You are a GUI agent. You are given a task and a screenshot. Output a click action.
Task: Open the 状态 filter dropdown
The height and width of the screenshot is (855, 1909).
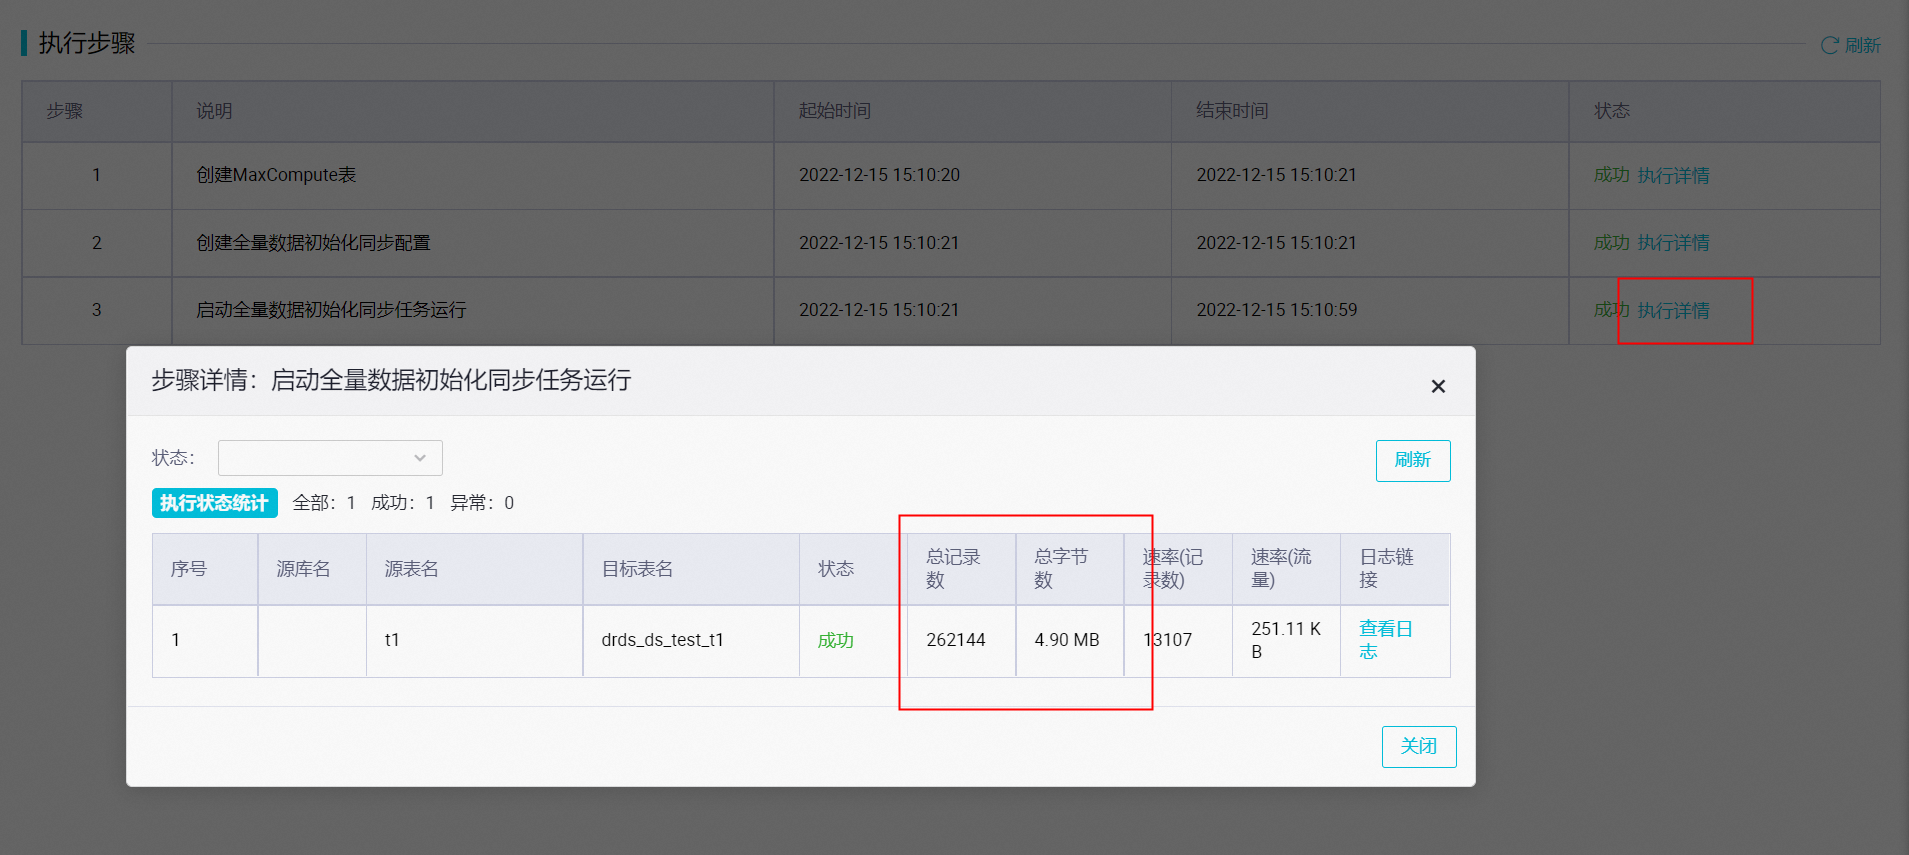[330, 458]
